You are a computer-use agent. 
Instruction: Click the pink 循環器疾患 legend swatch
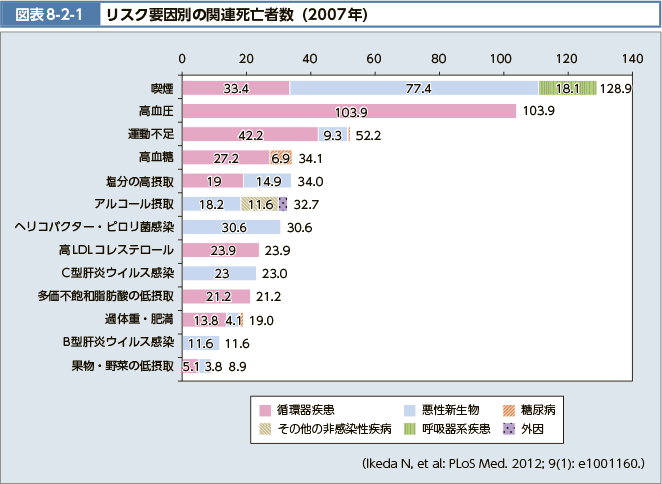tap(266, 409)
